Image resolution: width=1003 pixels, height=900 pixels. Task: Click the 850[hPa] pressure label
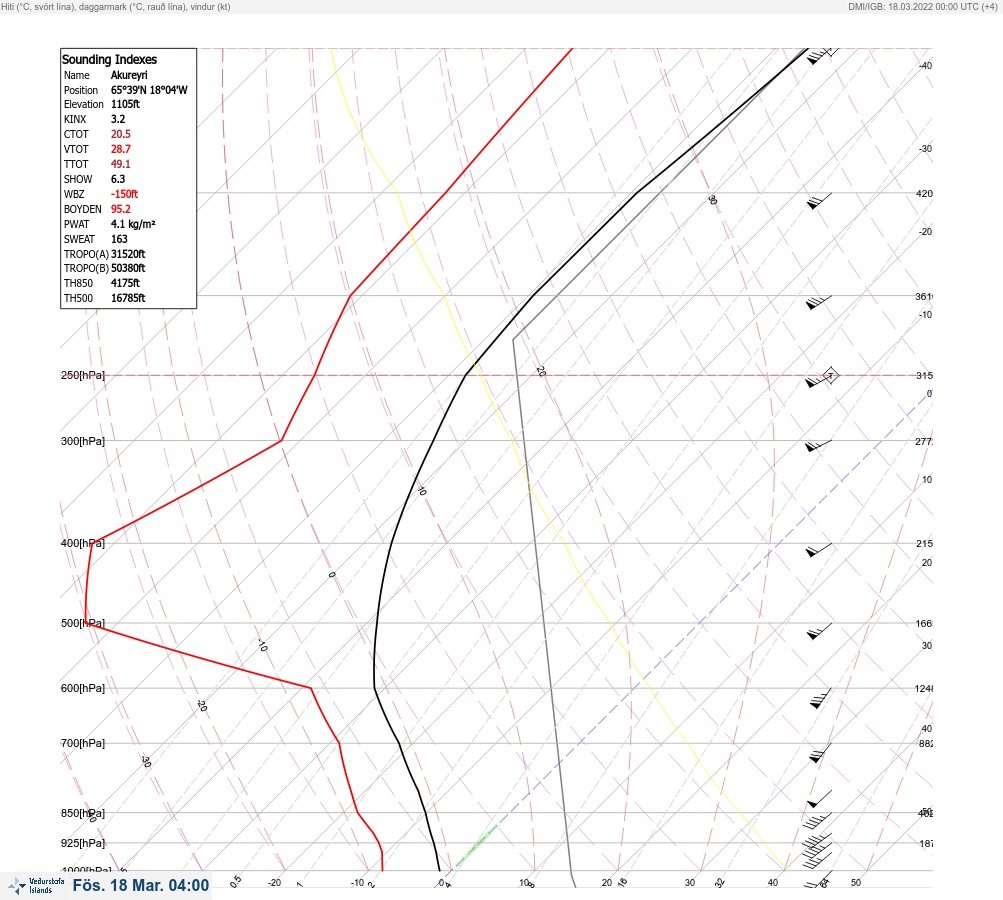coord(83,813)
